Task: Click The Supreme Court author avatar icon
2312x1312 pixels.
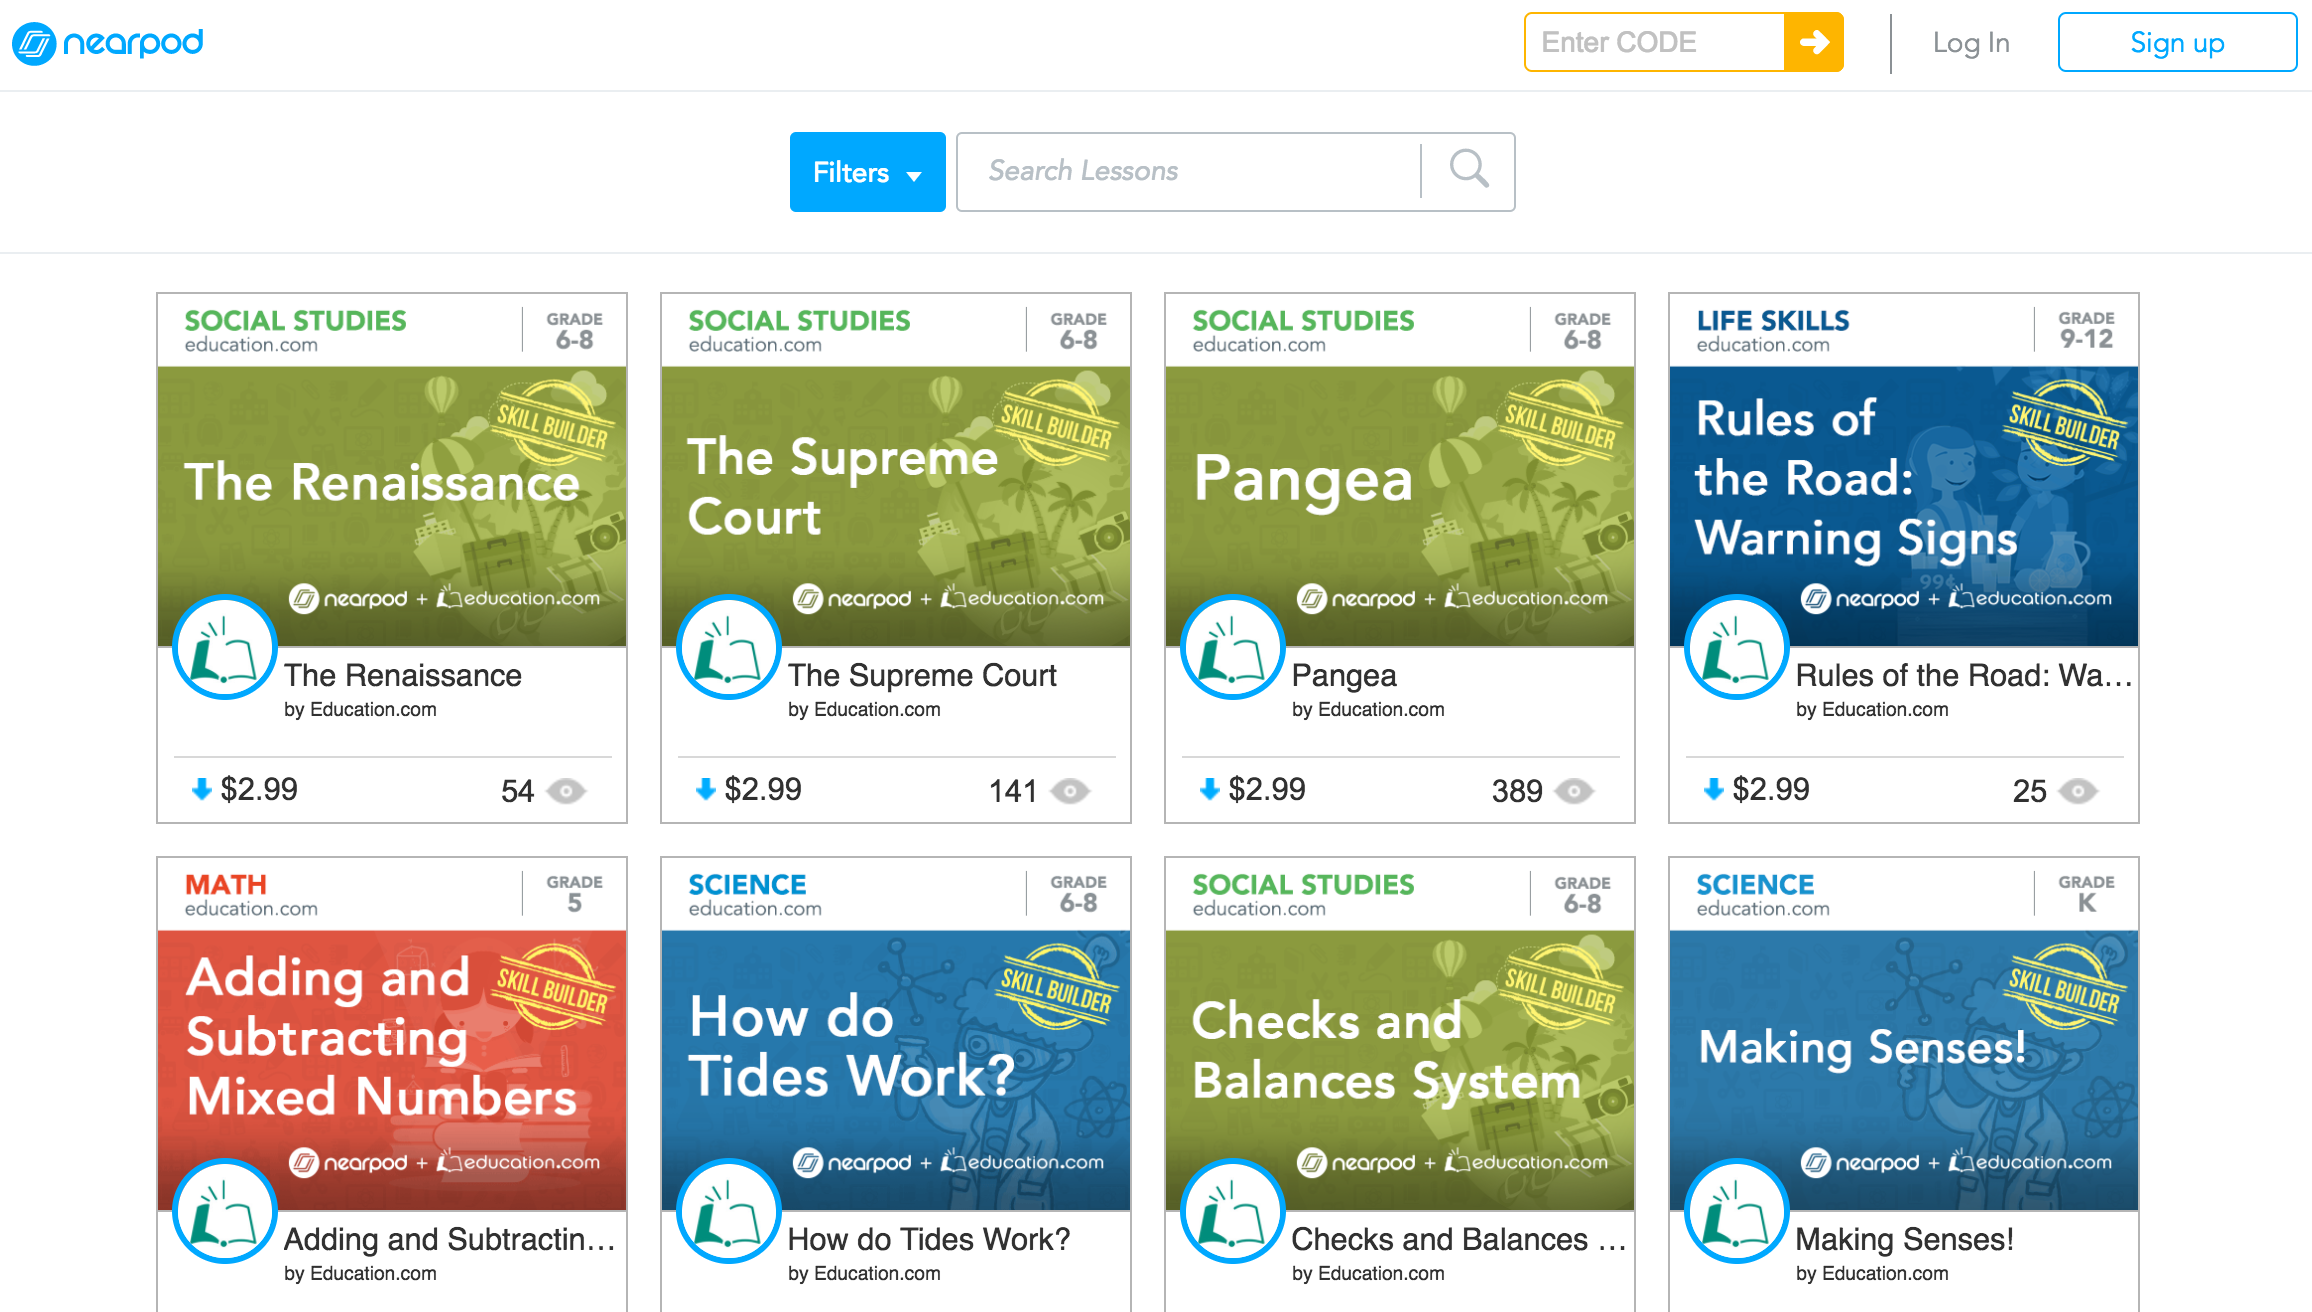Action: (729, 647)
